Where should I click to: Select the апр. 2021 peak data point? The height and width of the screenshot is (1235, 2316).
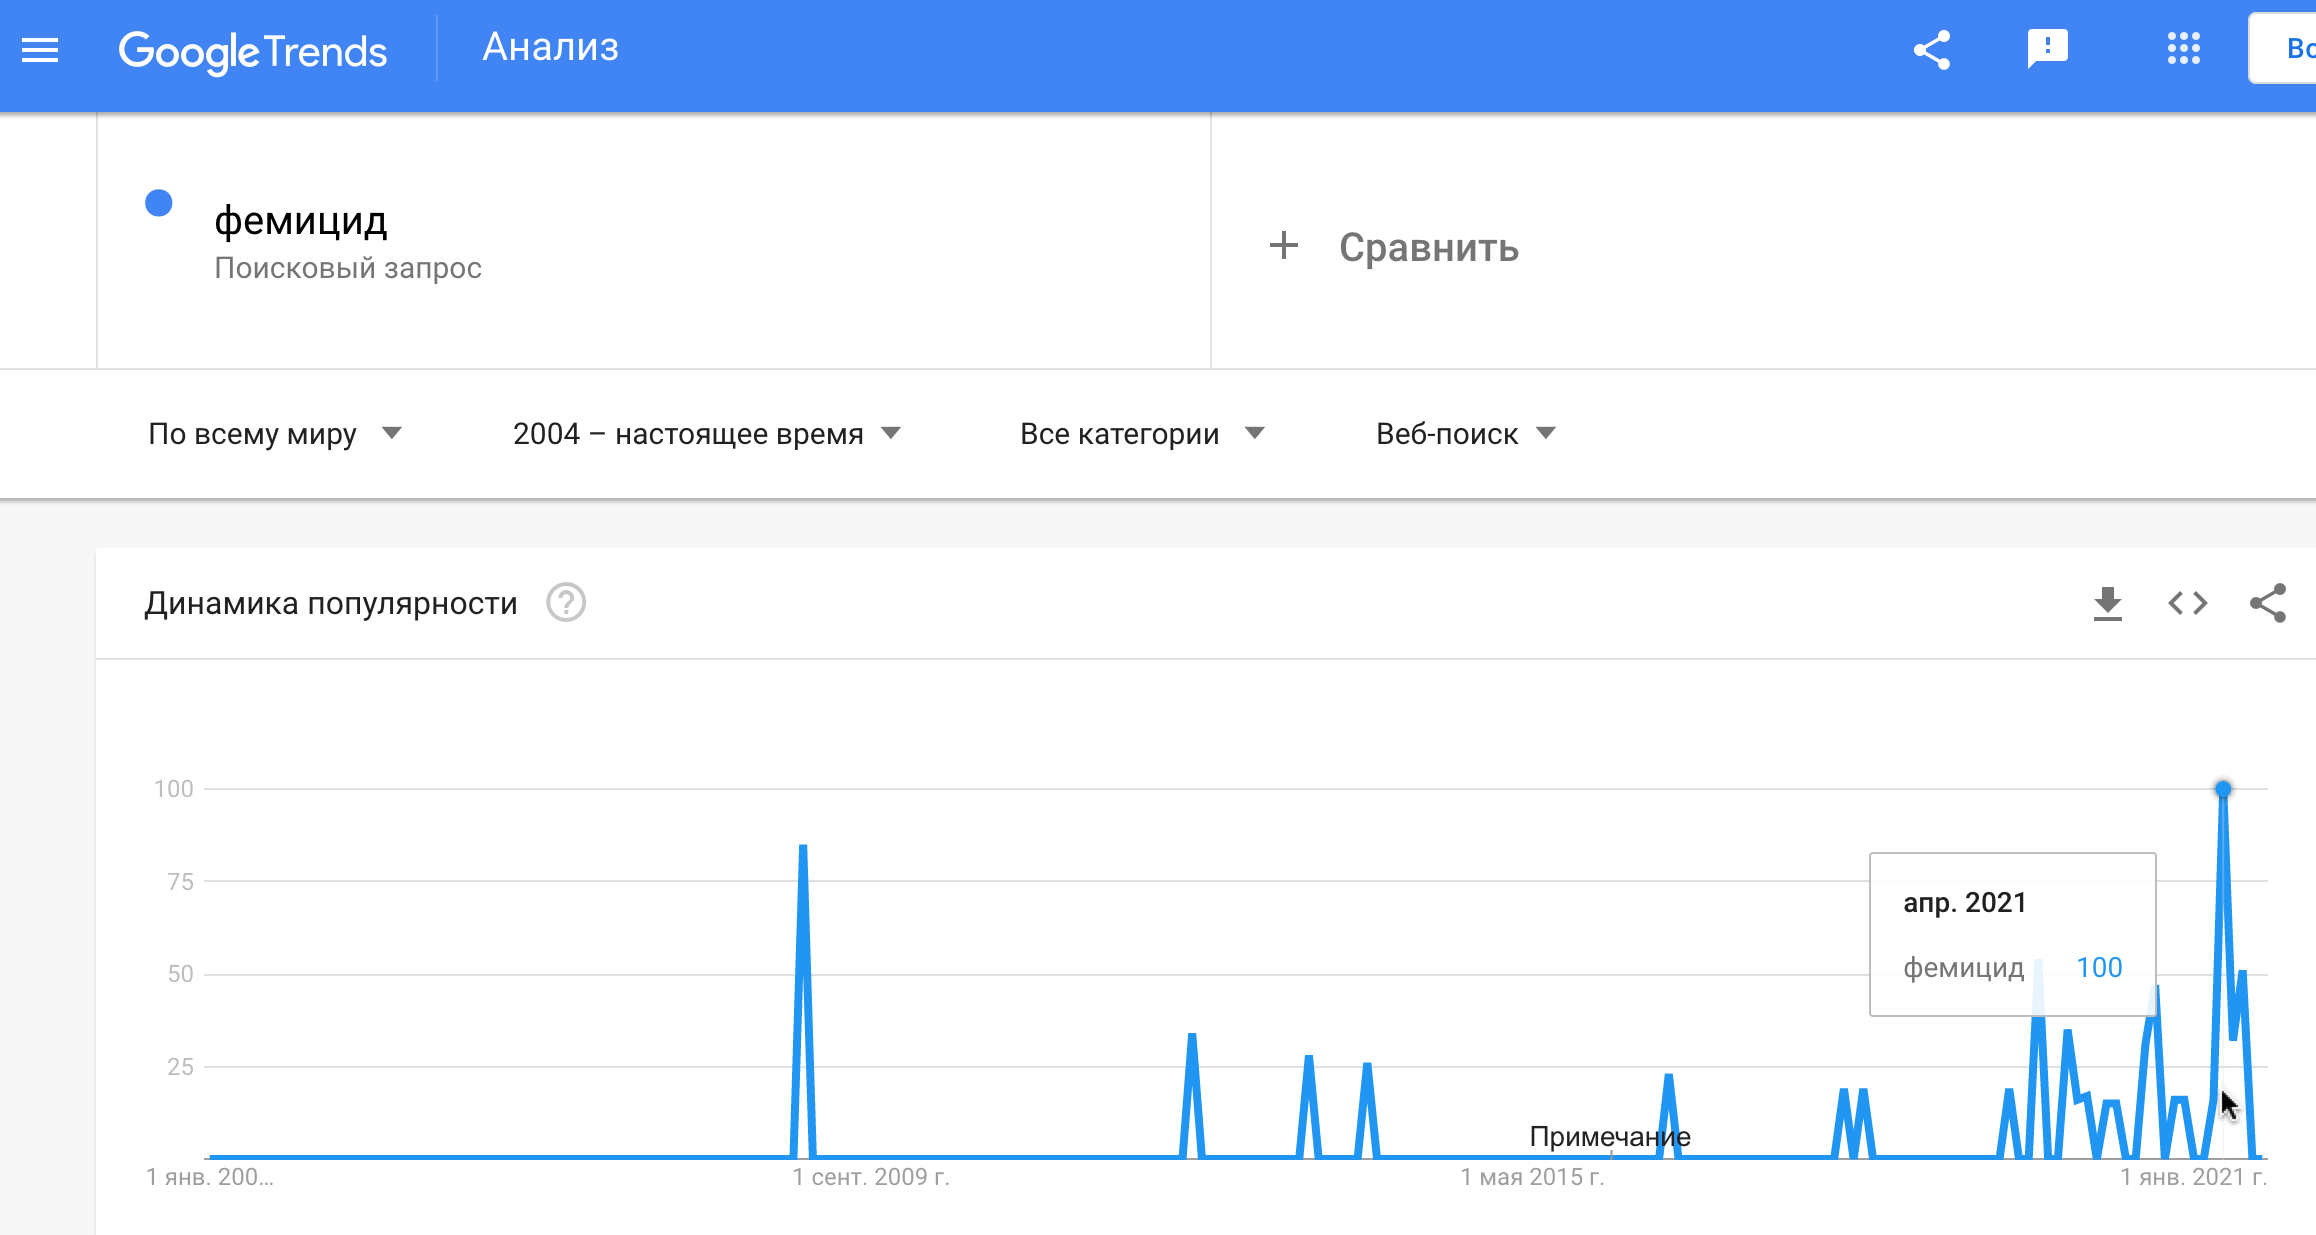coord(2223,789)
